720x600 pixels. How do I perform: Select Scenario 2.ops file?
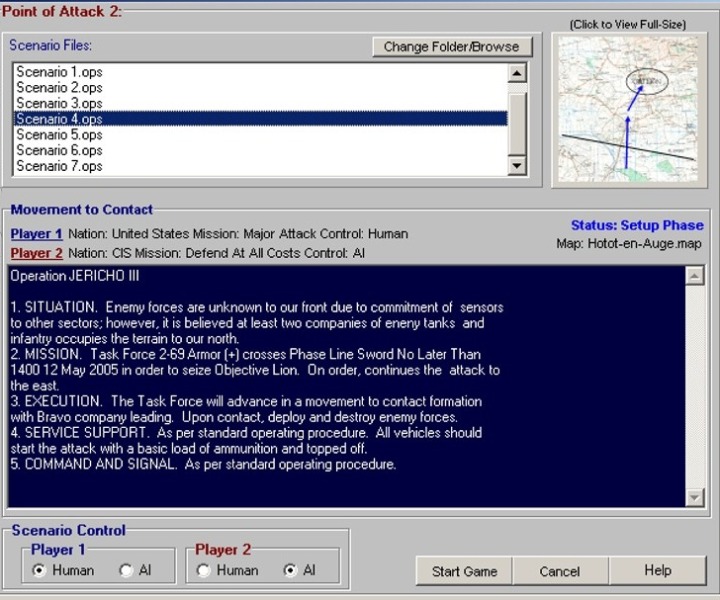(60, 88)
